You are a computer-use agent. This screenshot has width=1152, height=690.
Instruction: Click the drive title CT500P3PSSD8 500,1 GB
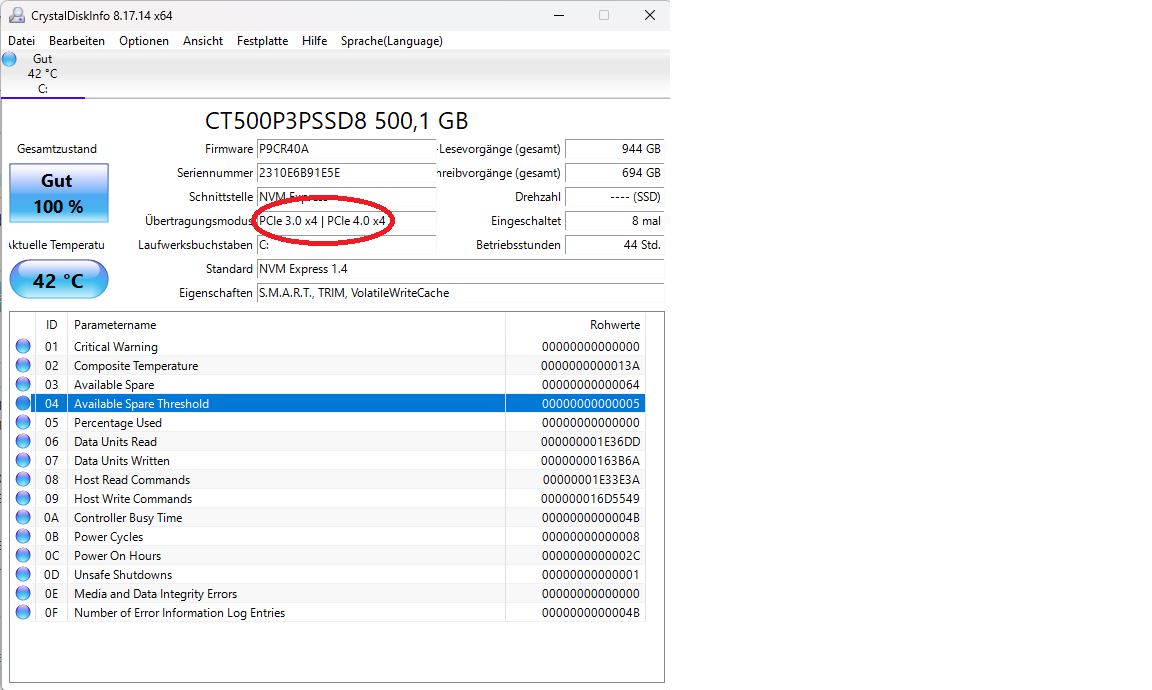(336, 121)
